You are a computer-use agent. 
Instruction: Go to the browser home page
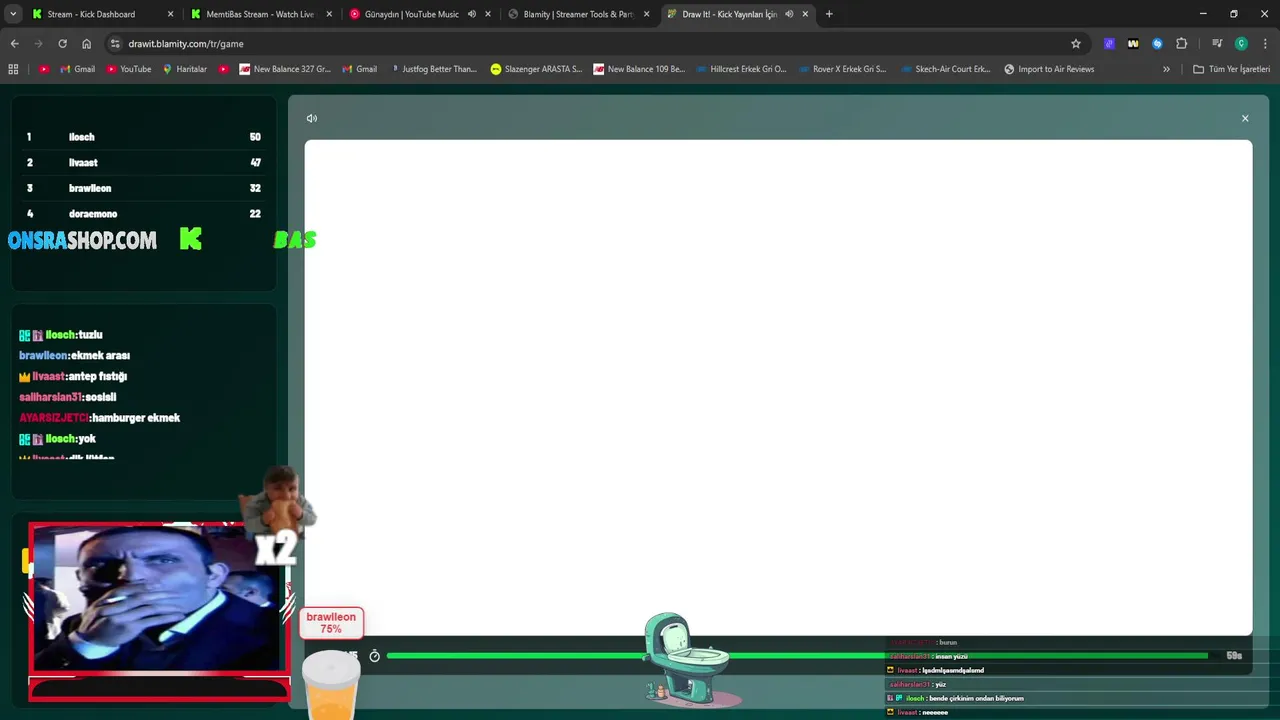(86, 44)
